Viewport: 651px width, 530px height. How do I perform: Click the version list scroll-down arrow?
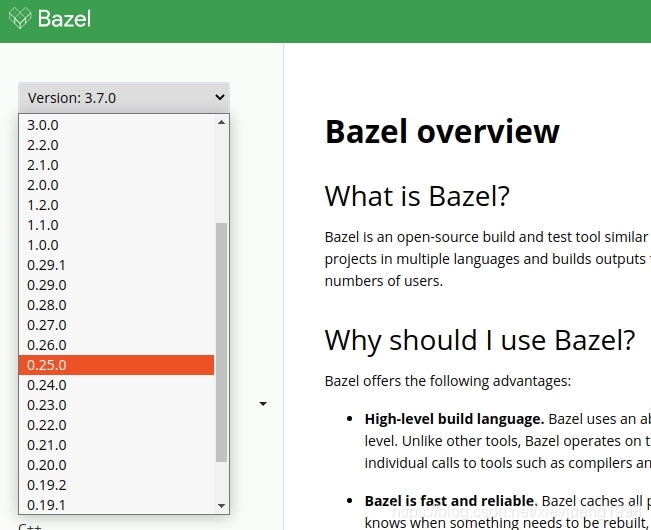tap(221, 506)
